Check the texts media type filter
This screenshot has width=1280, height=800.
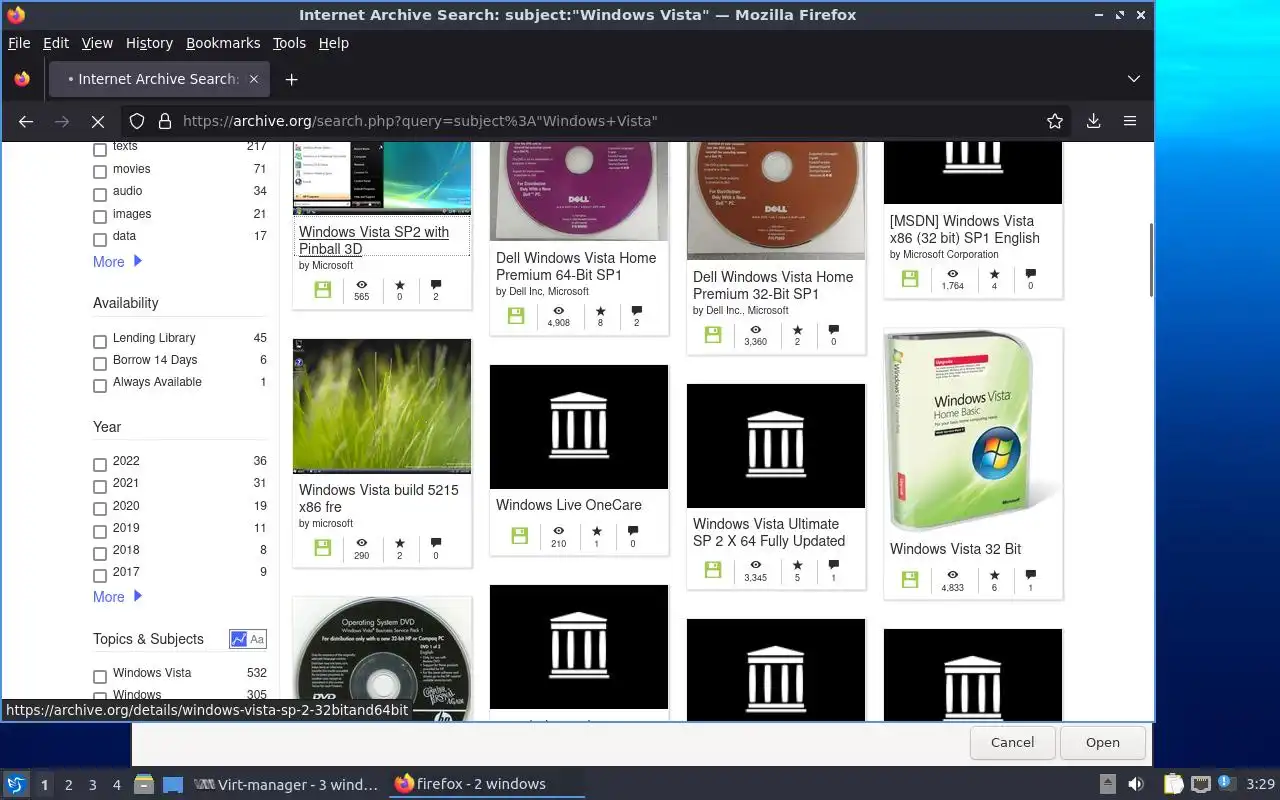click(x=99, y=149)
